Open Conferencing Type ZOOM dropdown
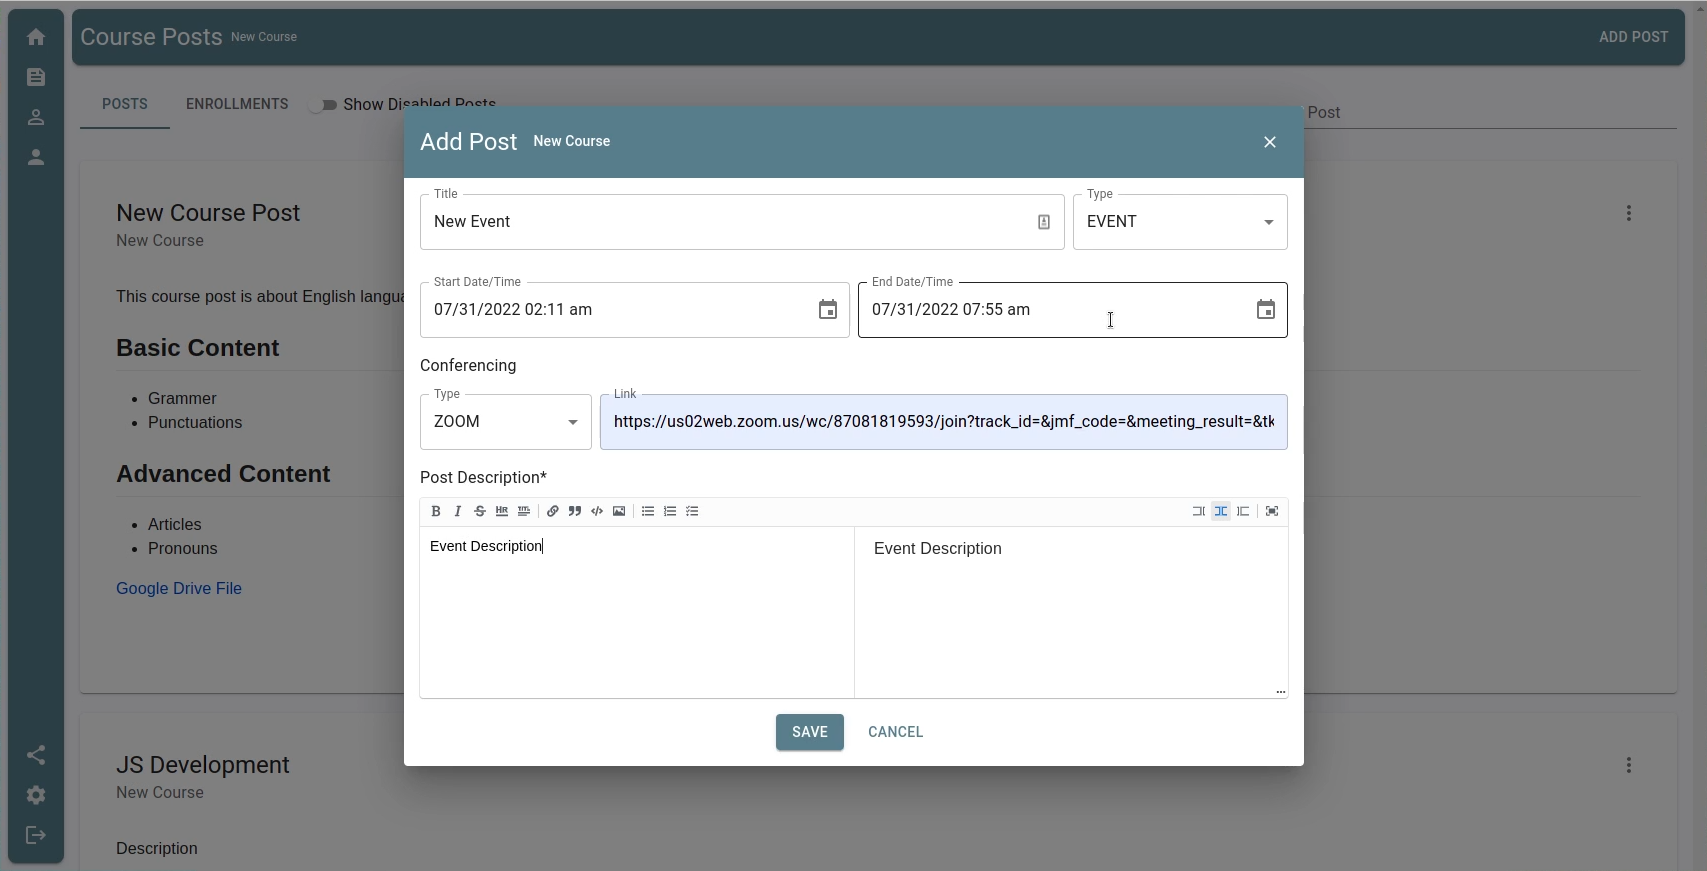The width and height of the screenshot is (1707, 871). point(506,422)
